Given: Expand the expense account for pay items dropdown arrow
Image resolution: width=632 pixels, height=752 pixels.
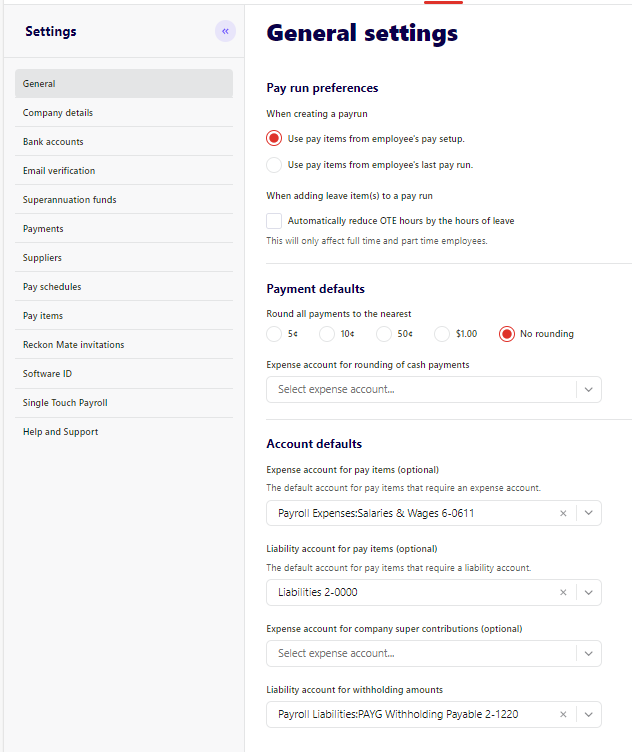Looking at the screenshot, I should pos(589,513).
